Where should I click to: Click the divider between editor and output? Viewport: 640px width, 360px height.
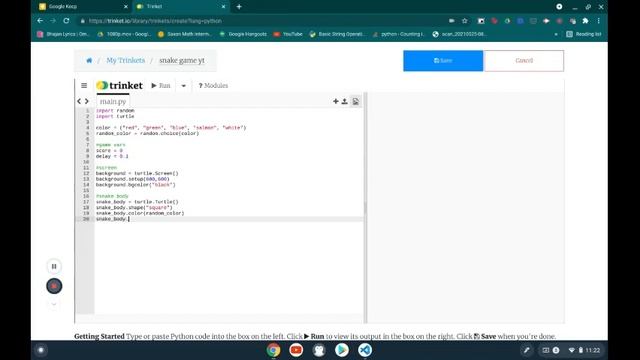(365, 208)
